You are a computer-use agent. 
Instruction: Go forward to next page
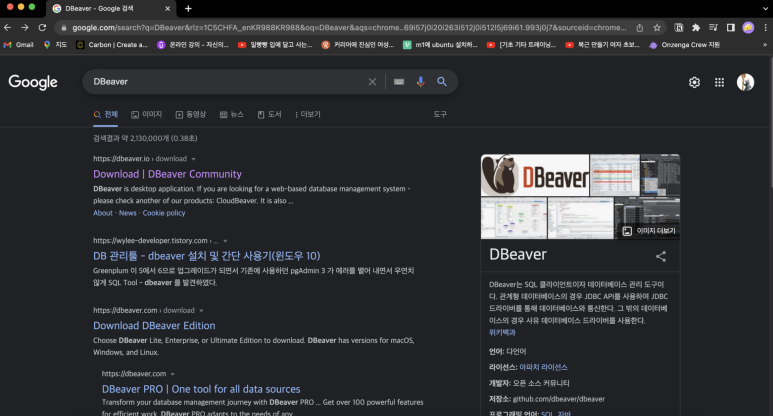(25, 28)
